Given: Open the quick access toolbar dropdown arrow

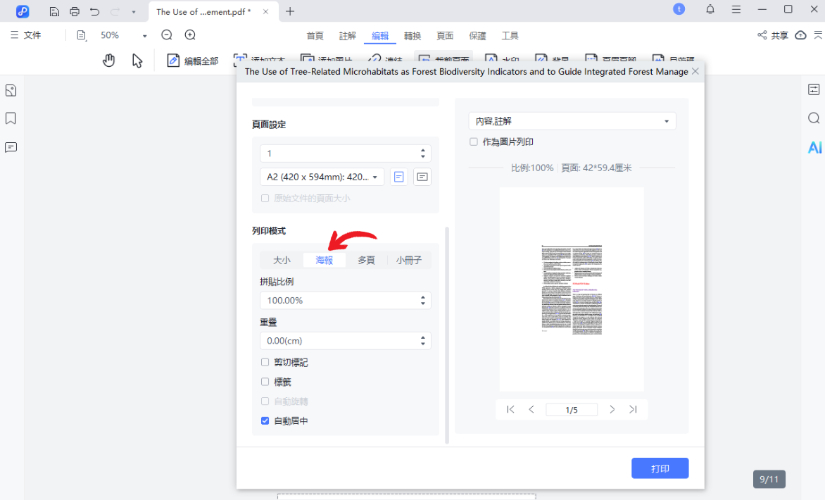Looking at the screenshot, I should (x=134, y=12).
